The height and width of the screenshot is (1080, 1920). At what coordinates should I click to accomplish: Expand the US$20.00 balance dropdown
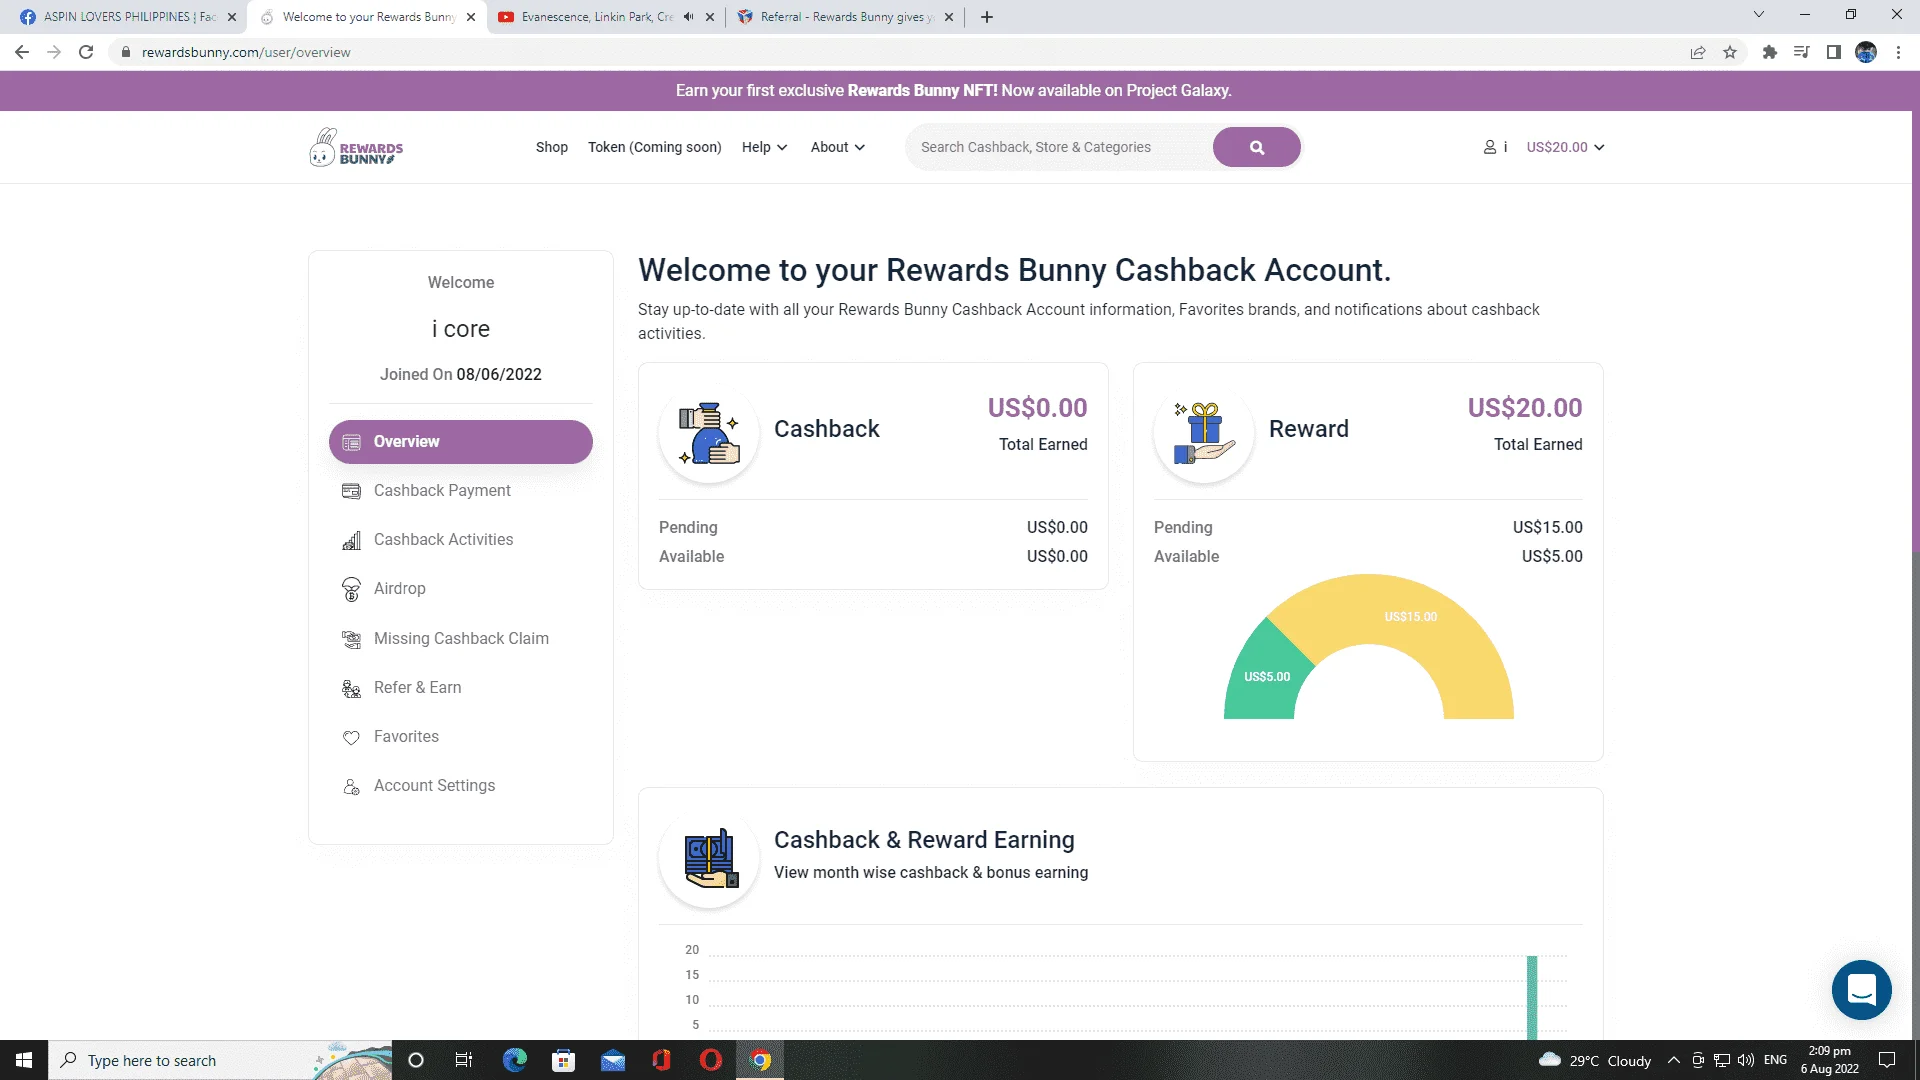click(1565, 147)
